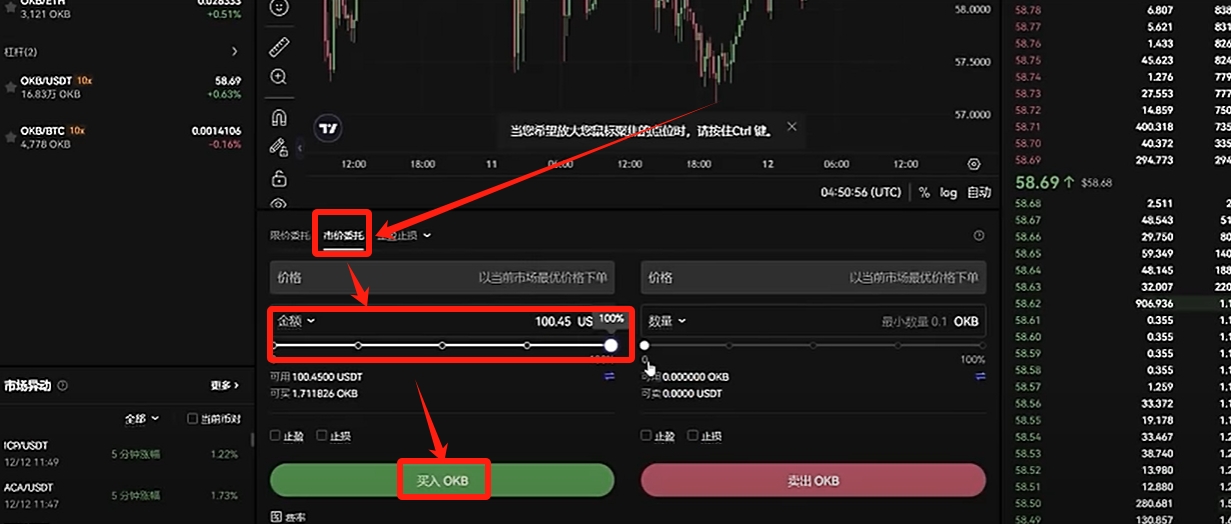1231x524 pixels.
Task: Select the 市价委托 tab
Action: (x=343, y=236)
